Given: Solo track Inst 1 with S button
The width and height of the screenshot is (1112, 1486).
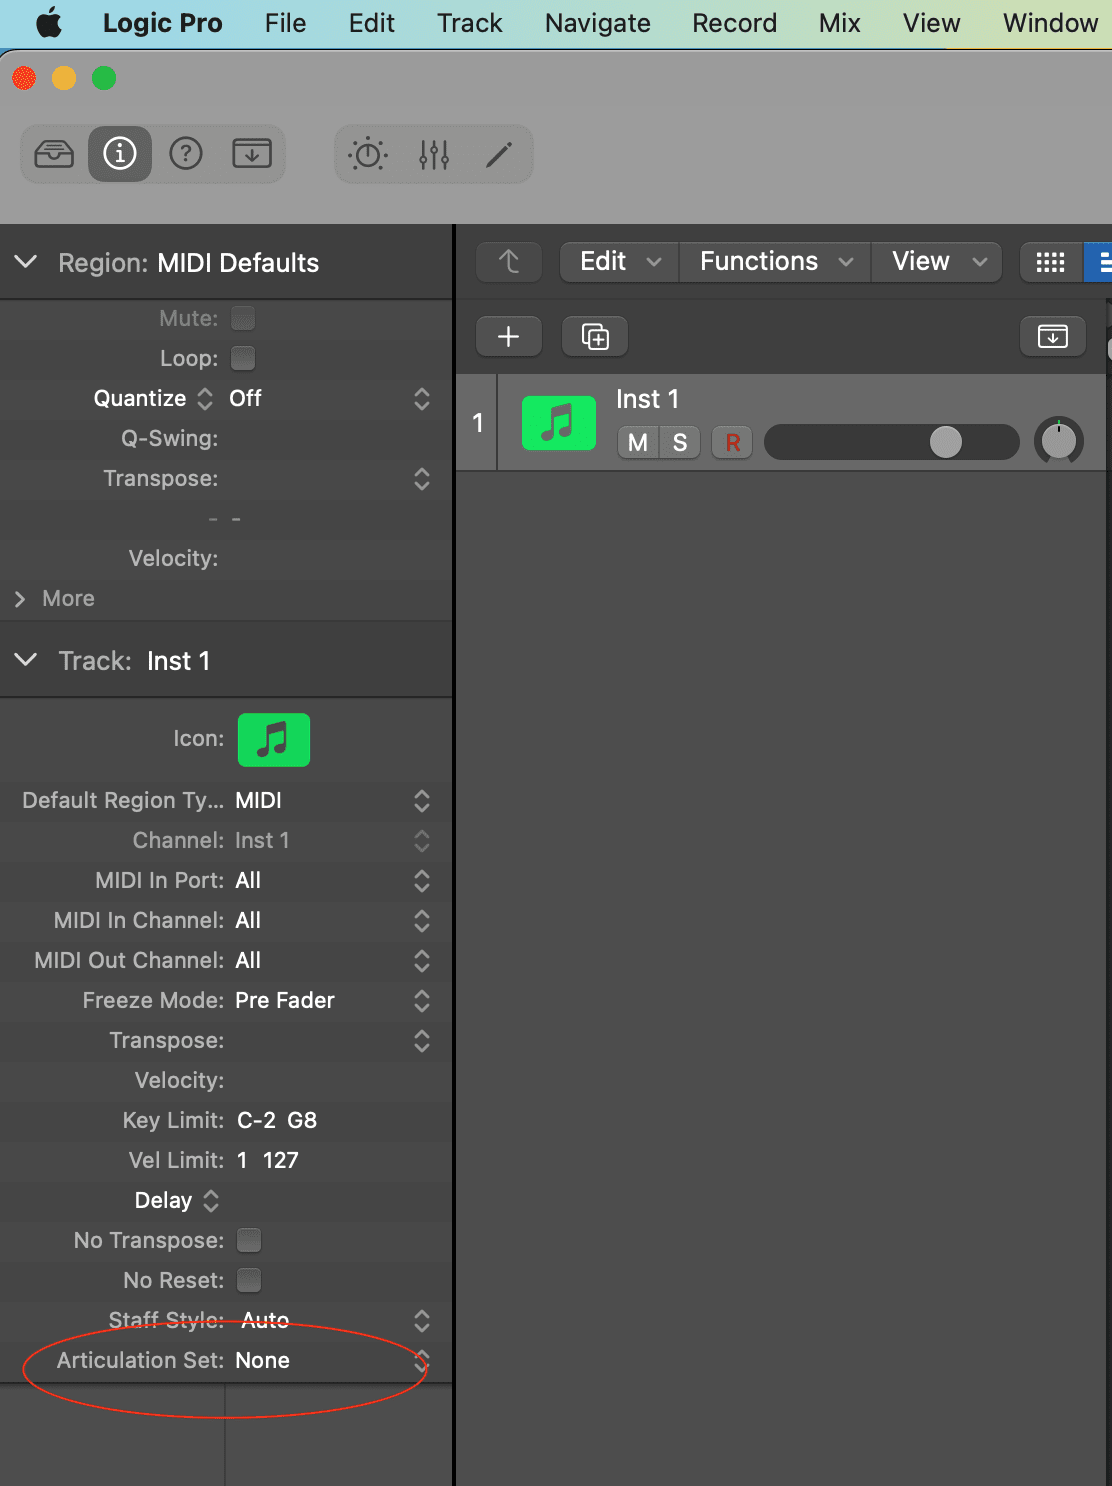Looking at the screenshot, I should (x=680, y=442).
